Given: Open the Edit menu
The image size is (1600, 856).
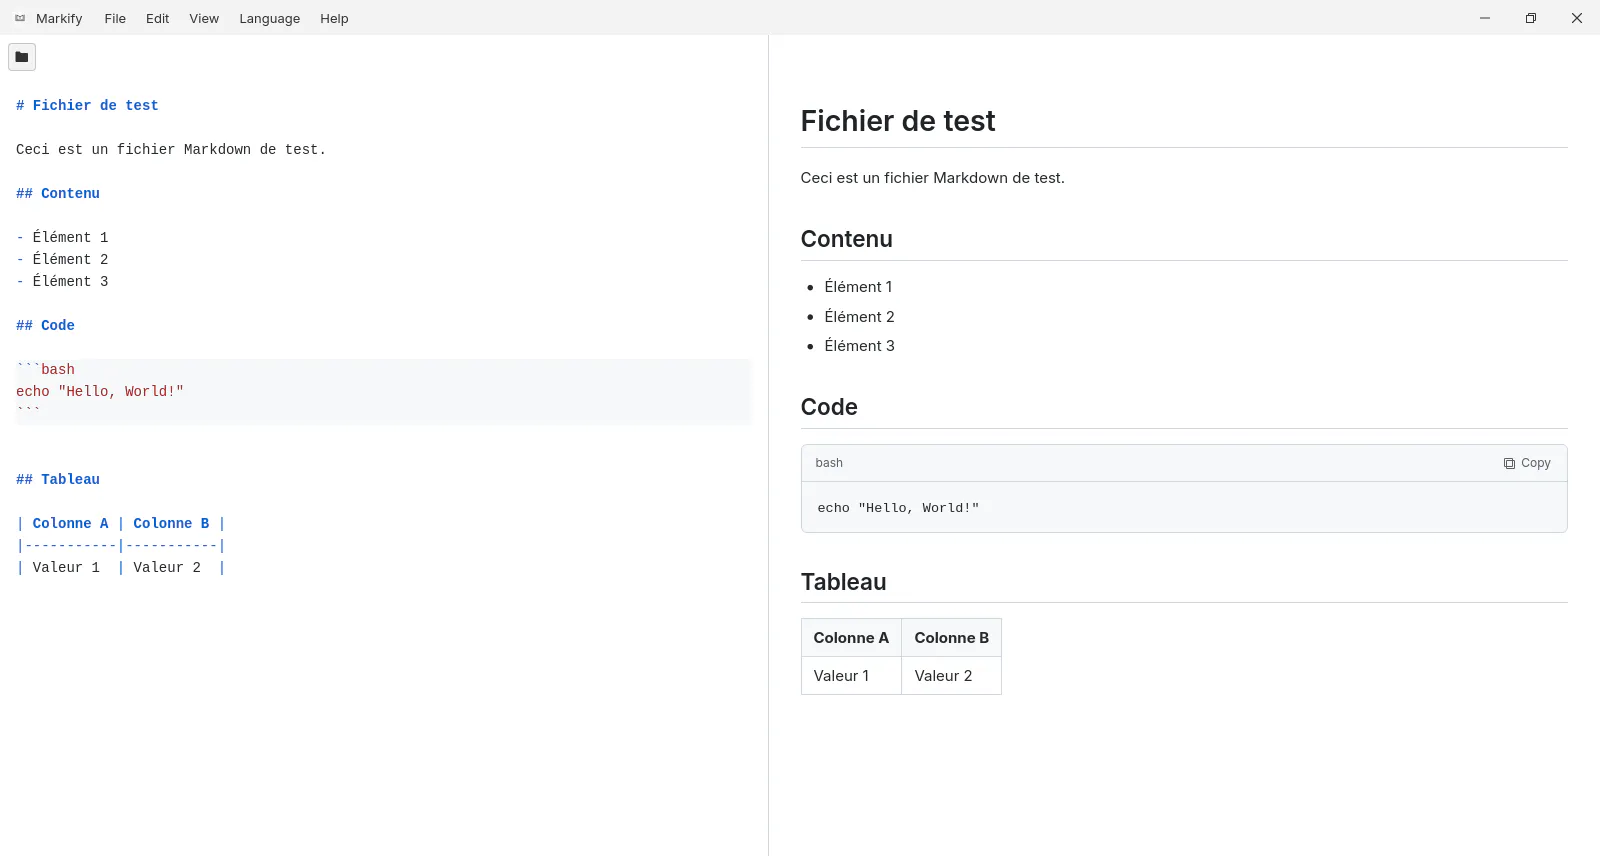Looking at the screenshot, I should pyautogui.click(x=157, y=18).
